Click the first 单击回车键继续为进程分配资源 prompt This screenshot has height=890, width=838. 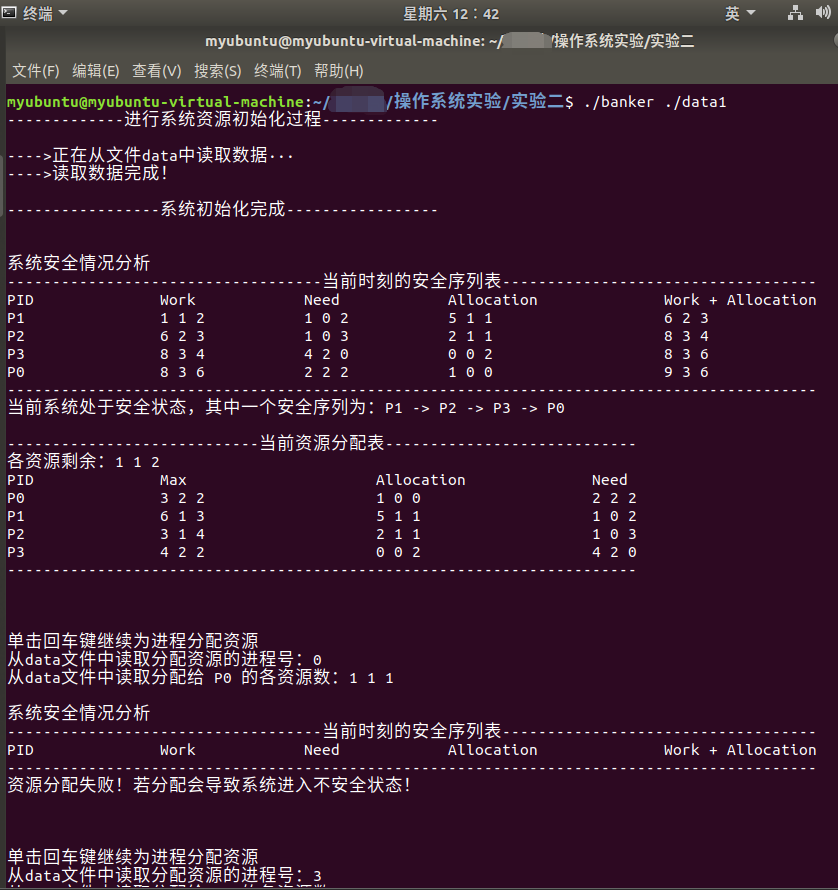133,641
